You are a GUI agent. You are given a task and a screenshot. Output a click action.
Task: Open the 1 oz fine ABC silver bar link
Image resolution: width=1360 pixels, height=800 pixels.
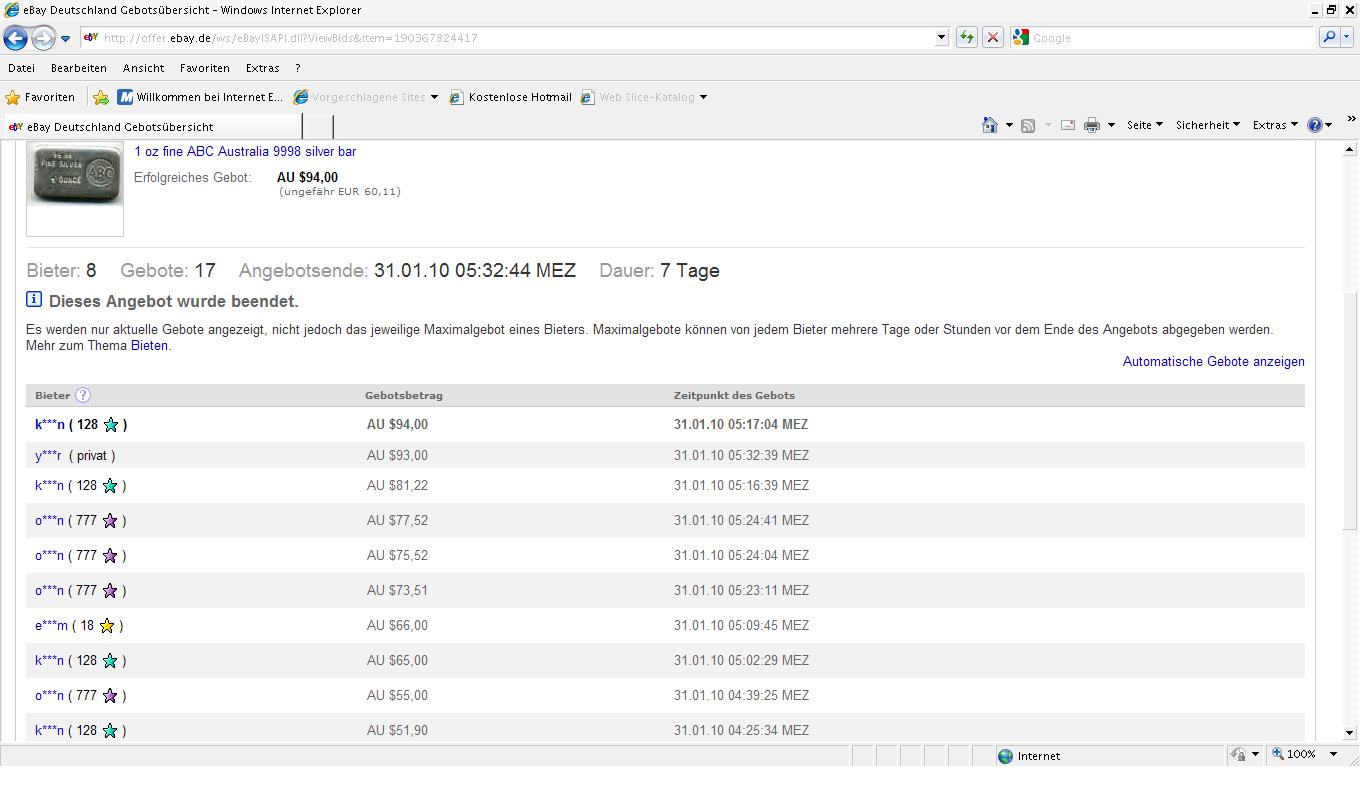[245, 152]
